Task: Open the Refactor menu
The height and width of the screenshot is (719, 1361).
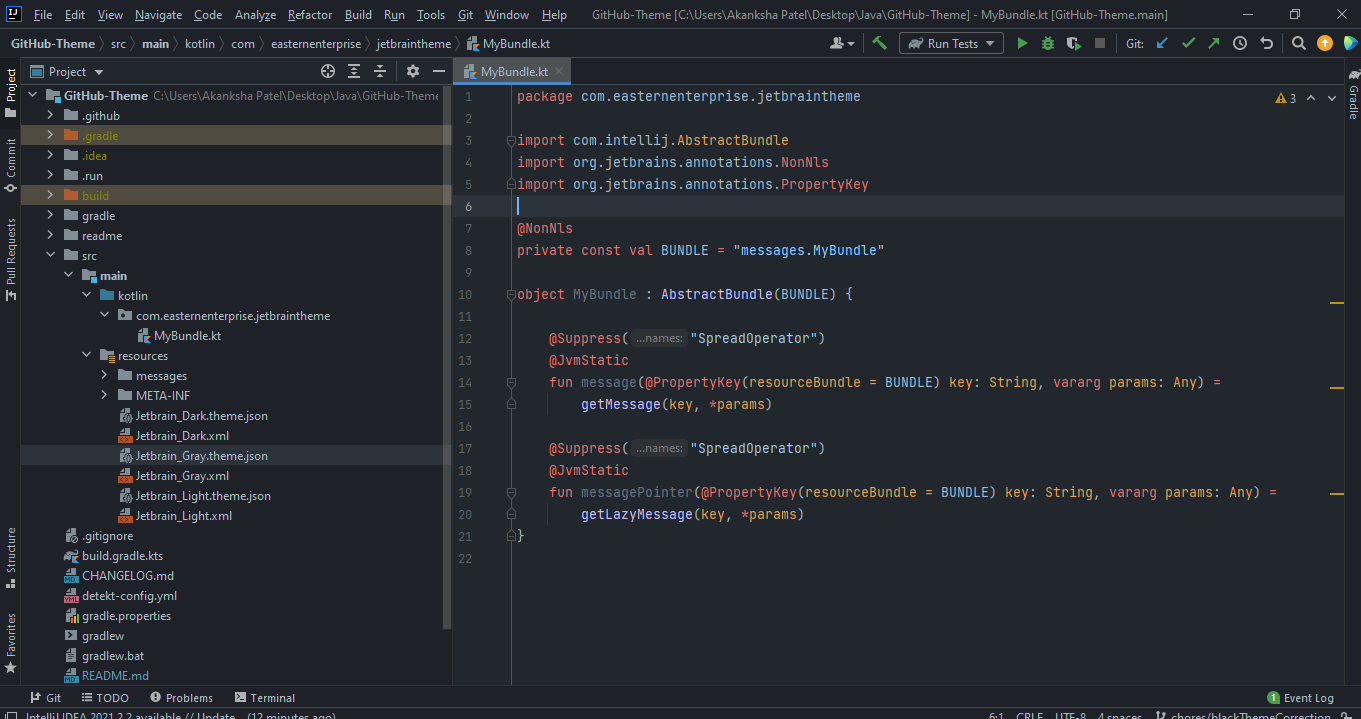Action: pyautogui.click(x=310, y=15)
